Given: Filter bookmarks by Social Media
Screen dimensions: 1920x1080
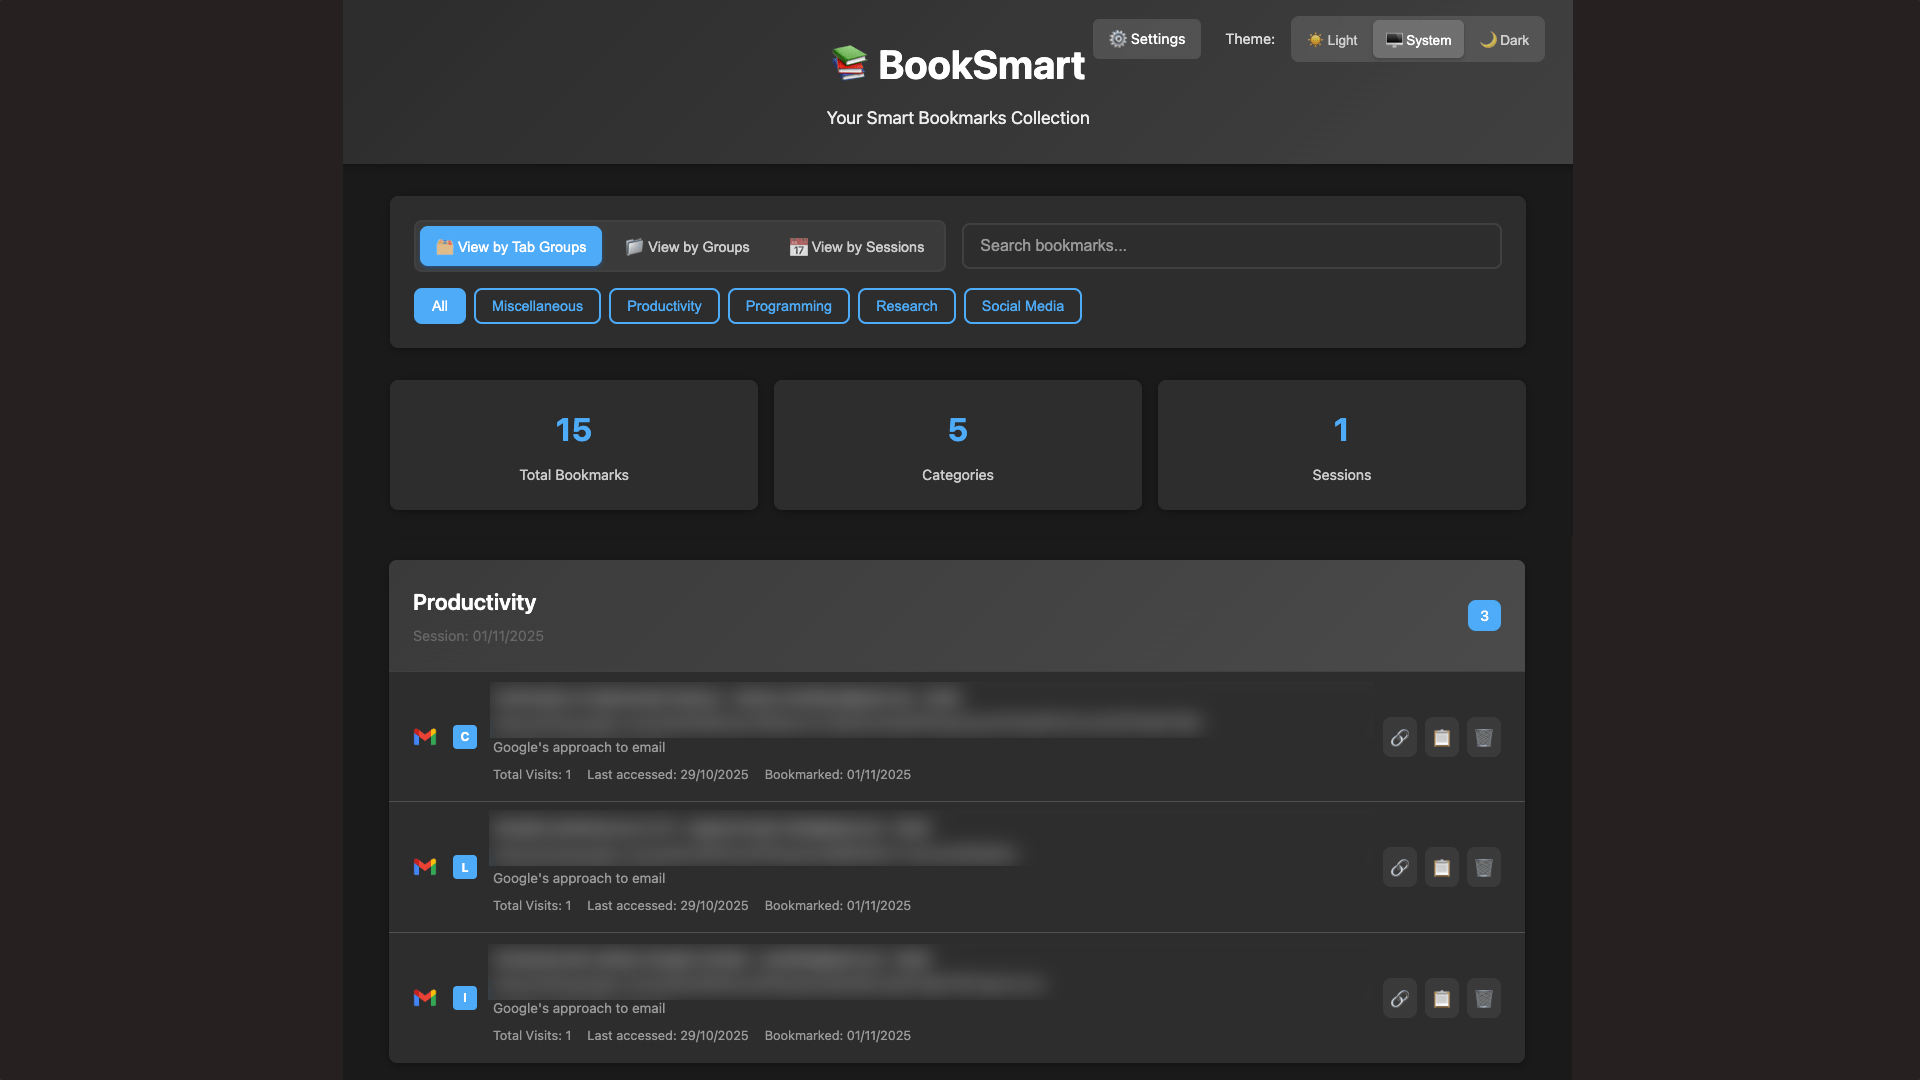Looking at the screenshot, I should tap(1022, 306).
